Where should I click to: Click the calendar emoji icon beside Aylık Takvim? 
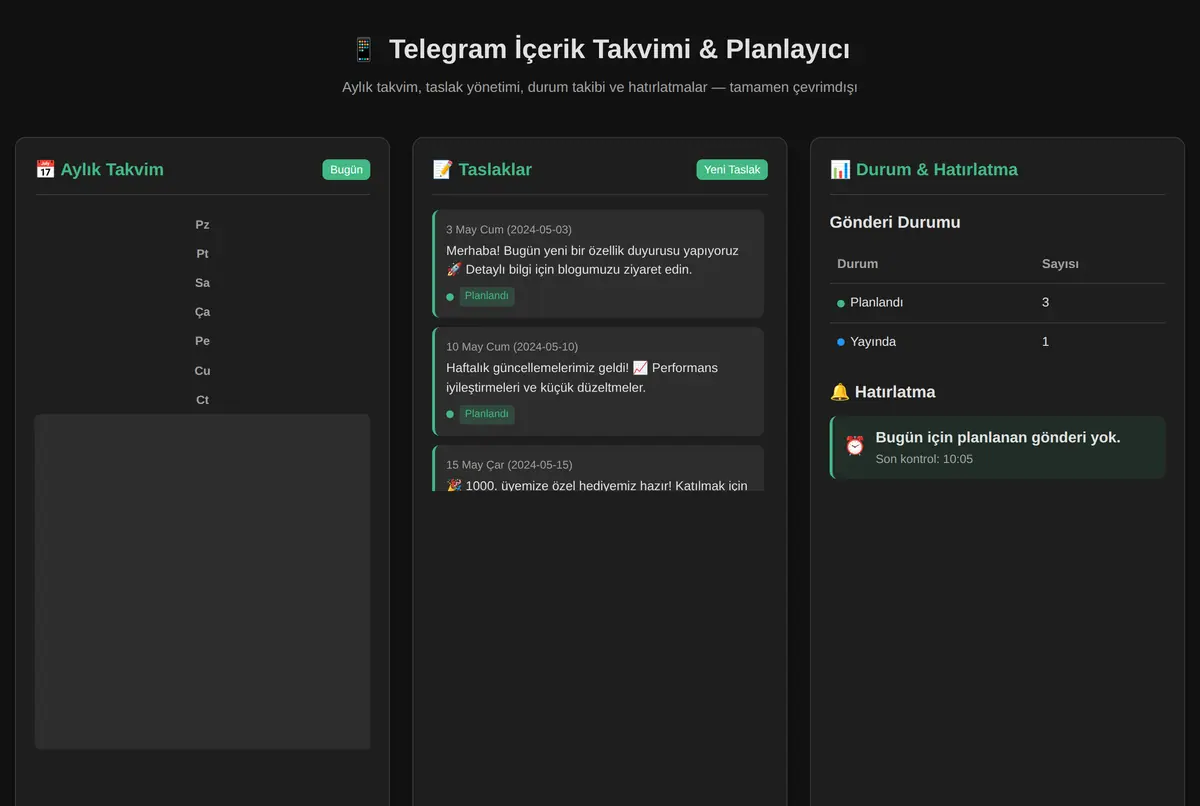45,169
